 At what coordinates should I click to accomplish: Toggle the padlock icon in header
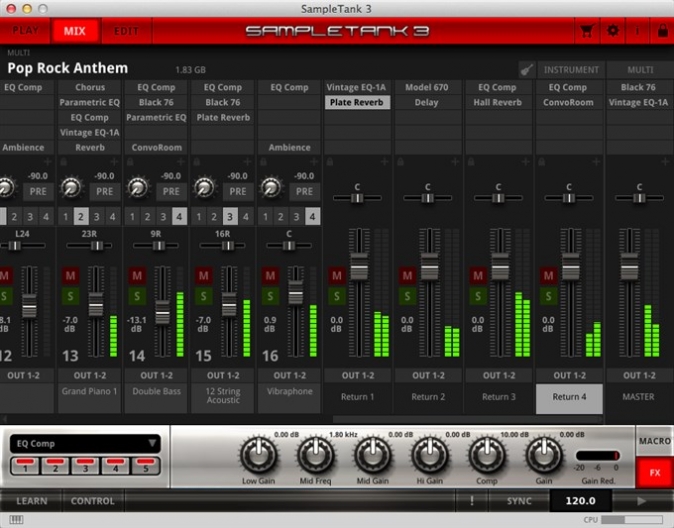tap(662, 31)
